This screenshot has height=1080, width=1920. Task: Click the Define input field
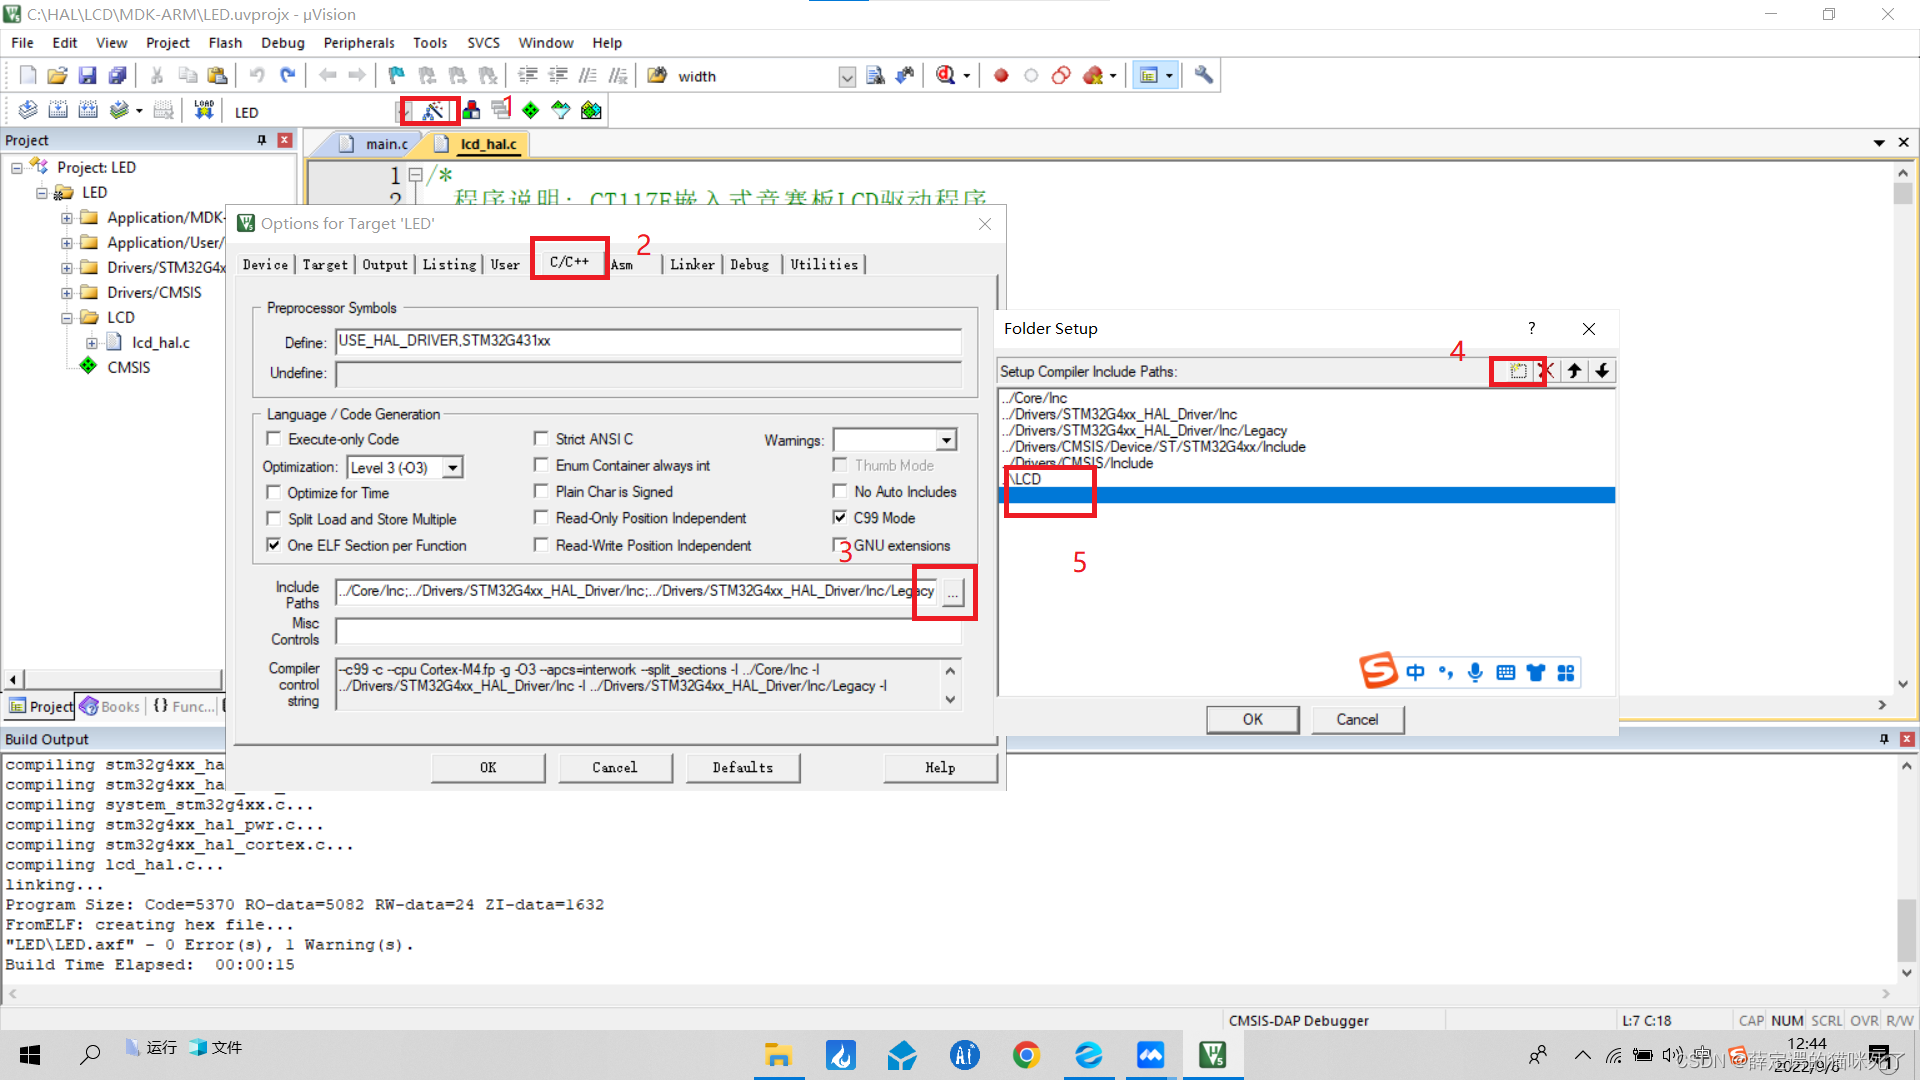[648, 342]
